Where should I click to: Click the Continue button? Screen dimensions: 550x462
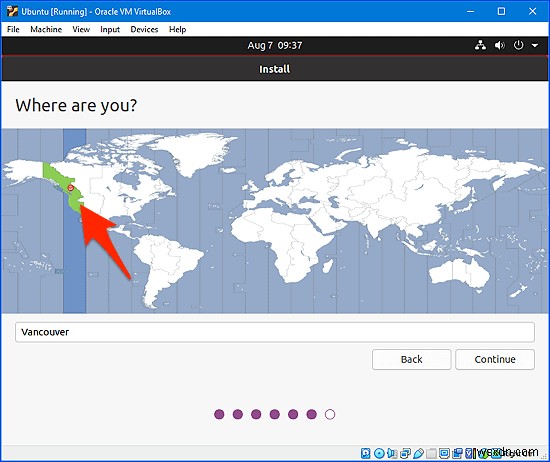click(x=495, y=359)
